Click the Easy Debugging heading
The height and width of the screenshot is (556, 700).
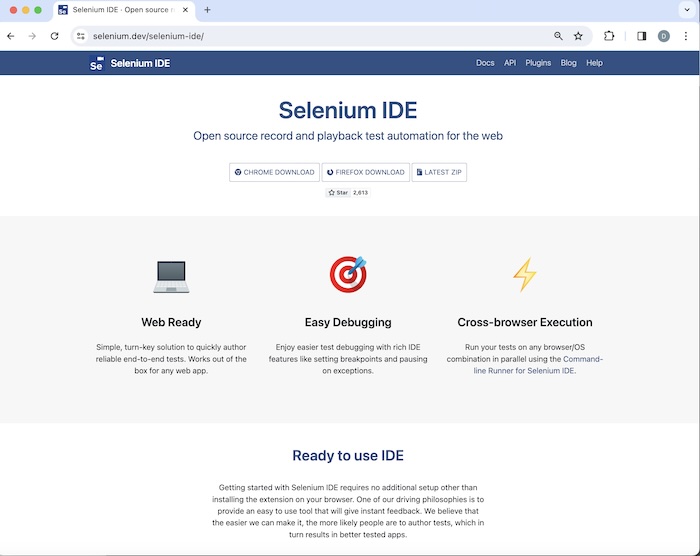pos(348,322)
